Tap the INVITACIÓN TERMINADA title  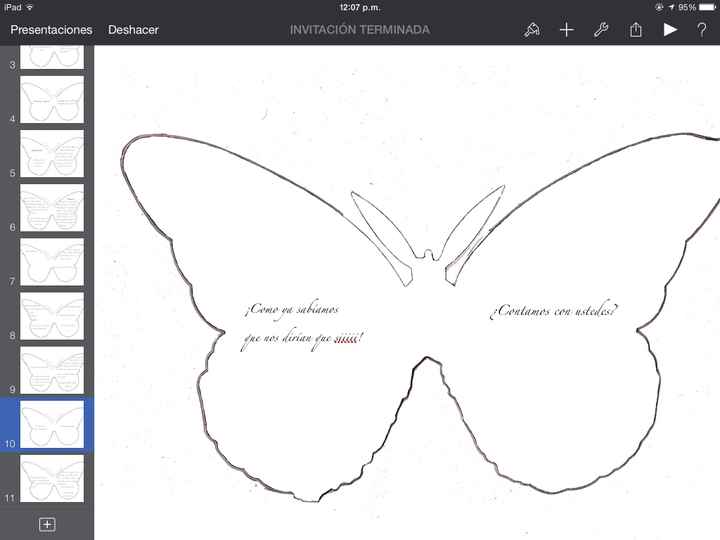pos(359,30)
